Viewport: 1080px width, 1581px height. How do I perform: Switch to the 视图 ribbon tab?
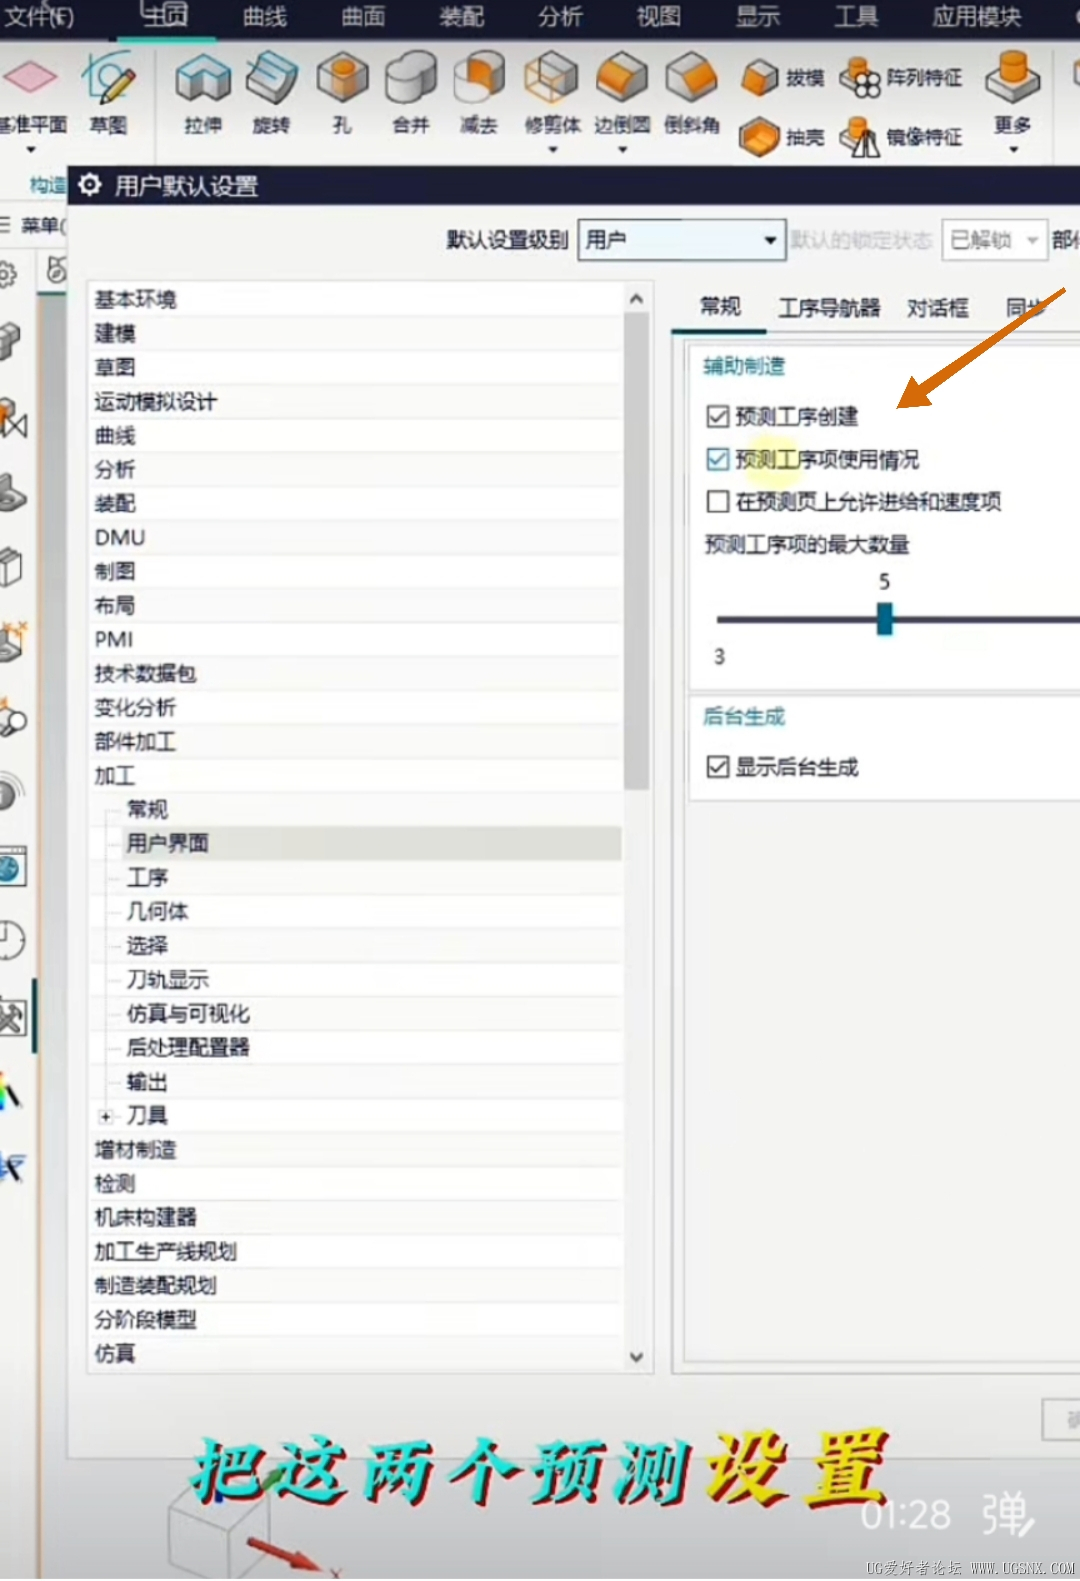(658, 17)
